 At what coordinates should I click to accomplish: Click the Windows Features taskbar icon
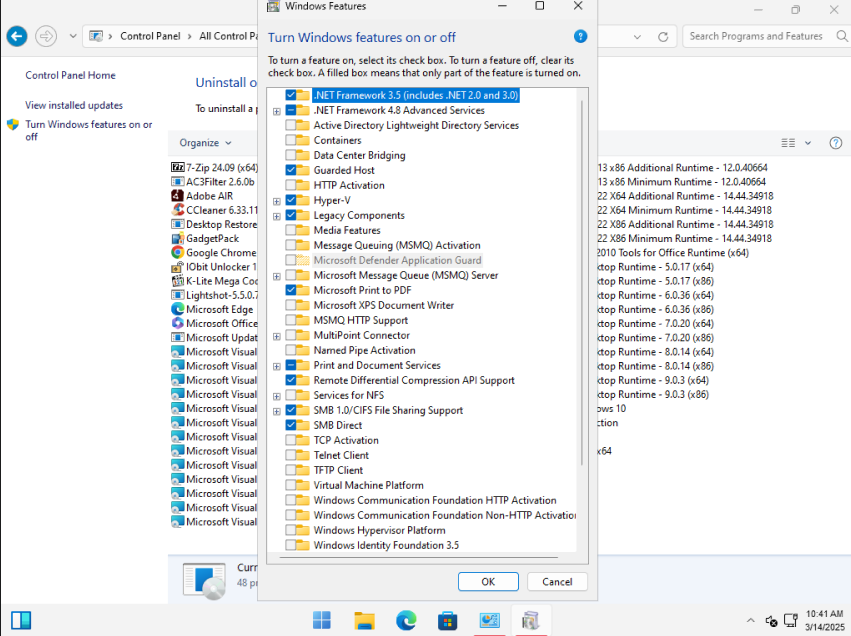point(531,620)
